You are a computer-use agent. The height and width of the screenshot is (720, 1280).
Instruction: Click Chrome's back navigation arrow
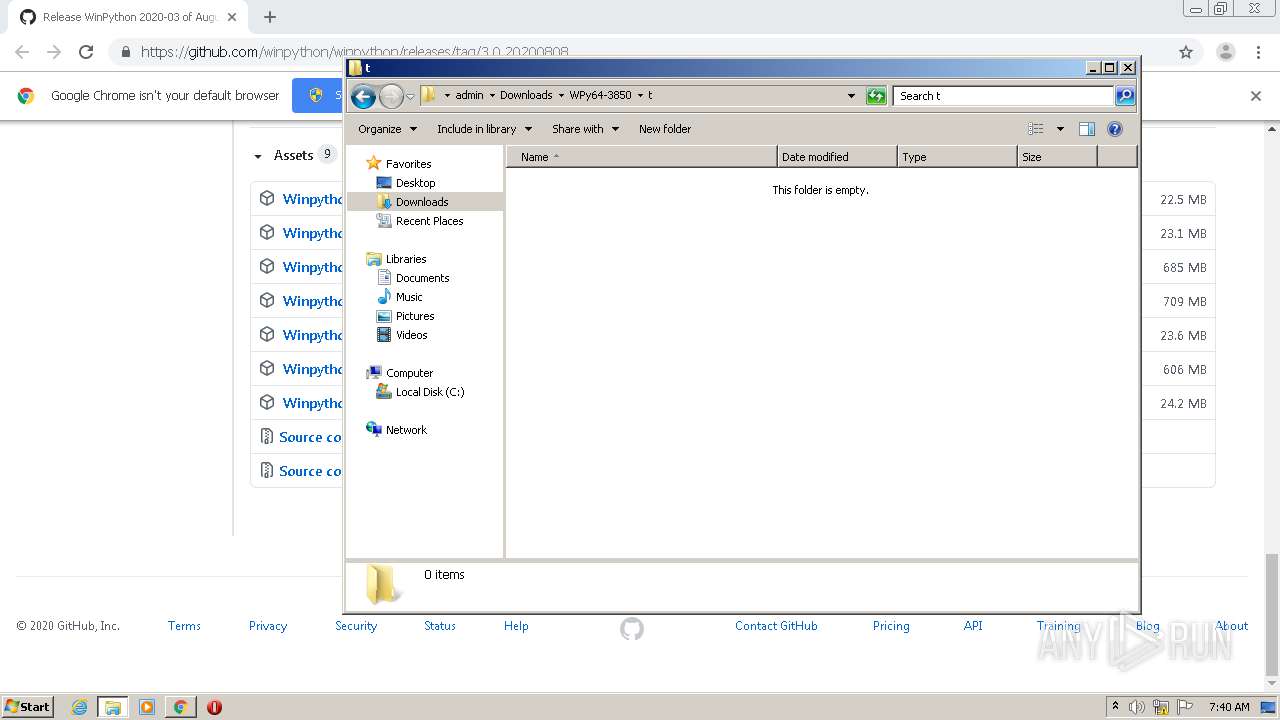click(x=22, y=52)
